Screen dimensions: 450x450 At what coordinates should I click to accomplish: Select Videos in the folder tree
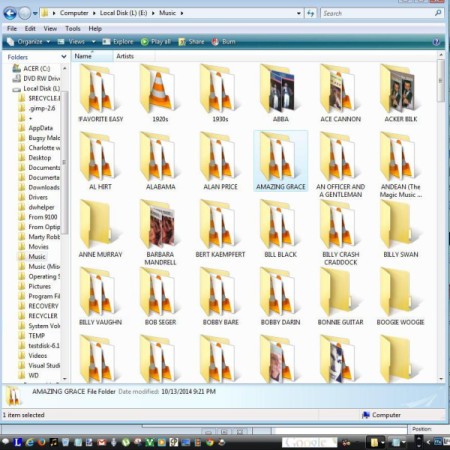pos(33,356)
